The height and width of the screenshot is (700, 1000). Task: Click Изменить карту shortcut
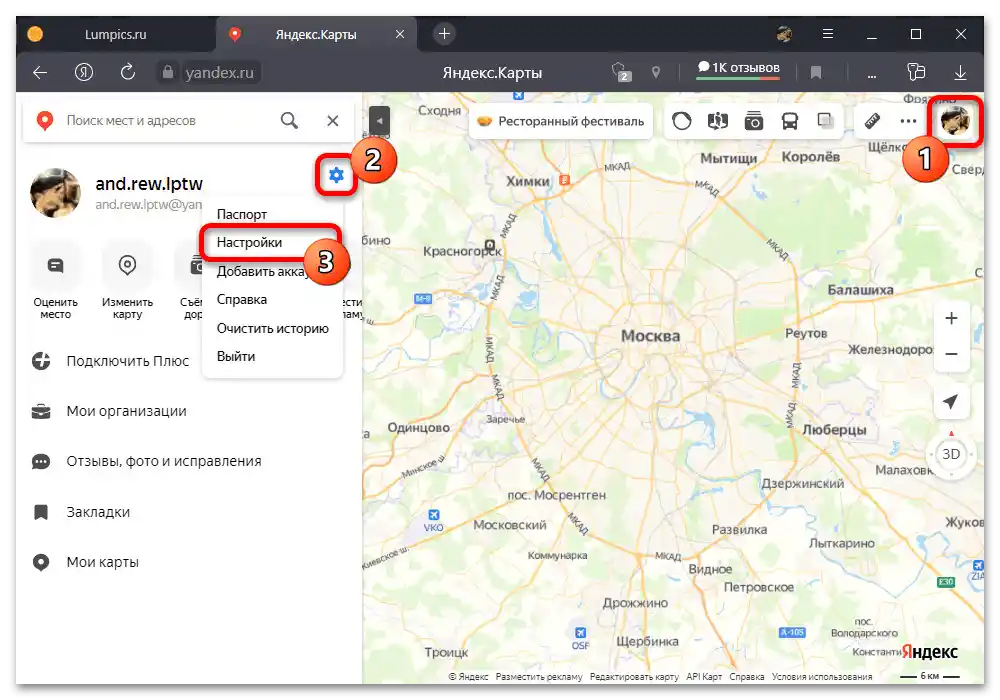(128, 281)
